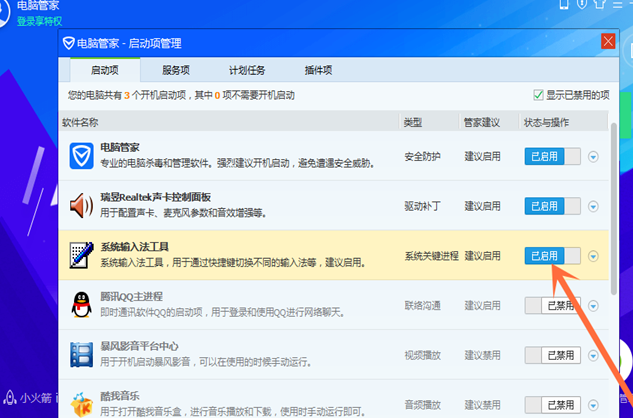Expand dropdown arrow for 电脑管家 row
The height and width of the screenshot is (418, 633).
pos(594,157)
